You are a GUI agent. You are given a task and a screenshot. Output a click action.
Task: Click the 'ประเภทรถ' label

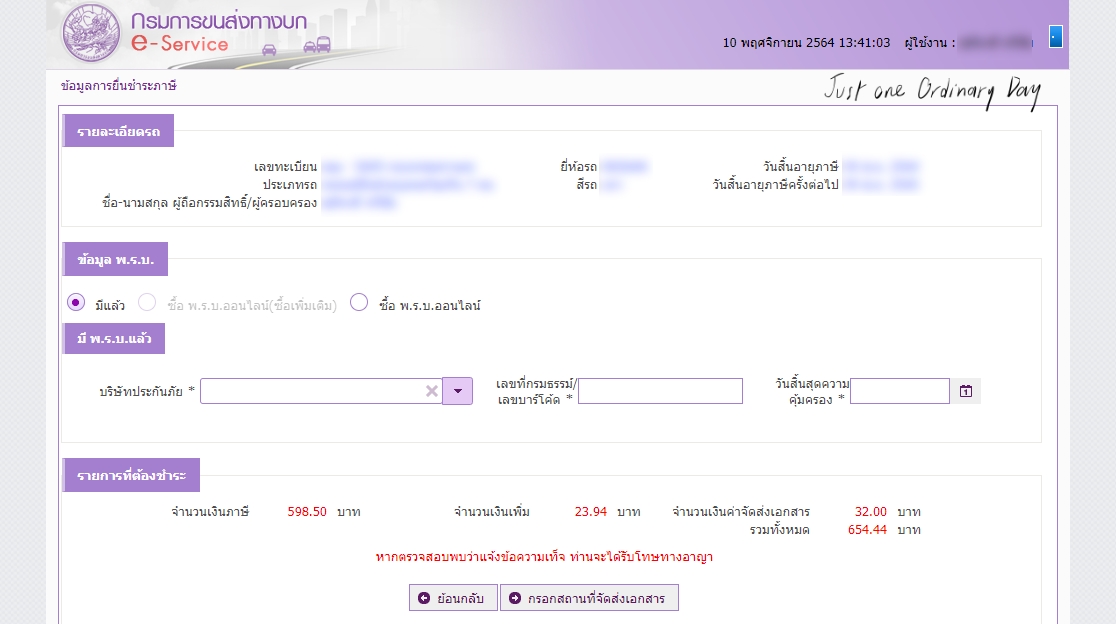tap(290, 184)
